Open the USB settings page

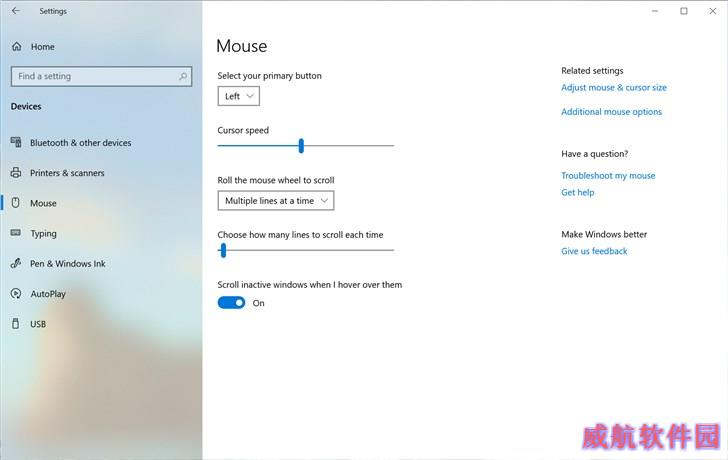click(x=38, y=324)
